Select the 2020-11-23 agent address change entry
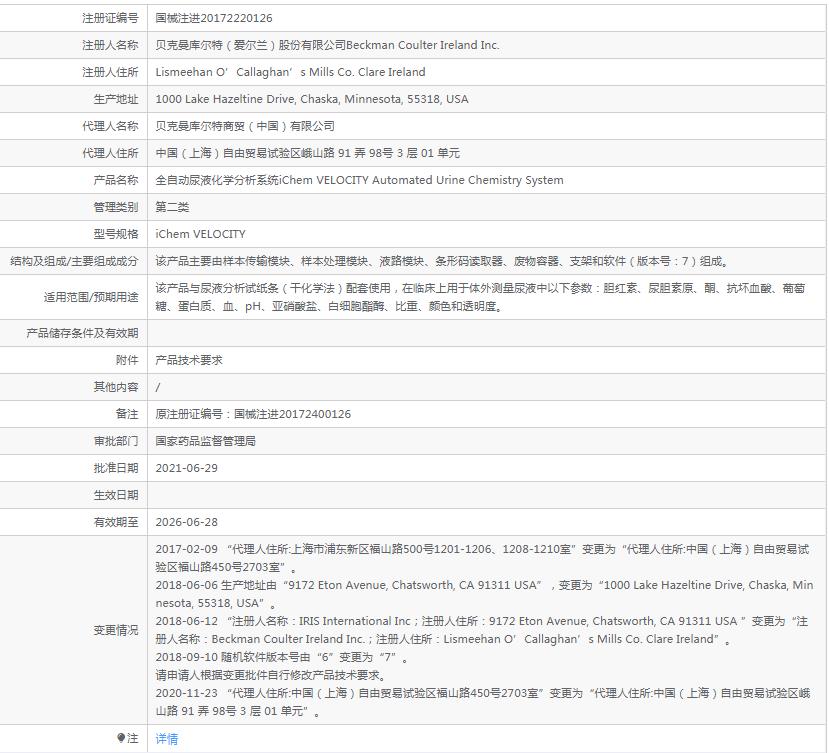829x753 pixels. pos(483,702)
